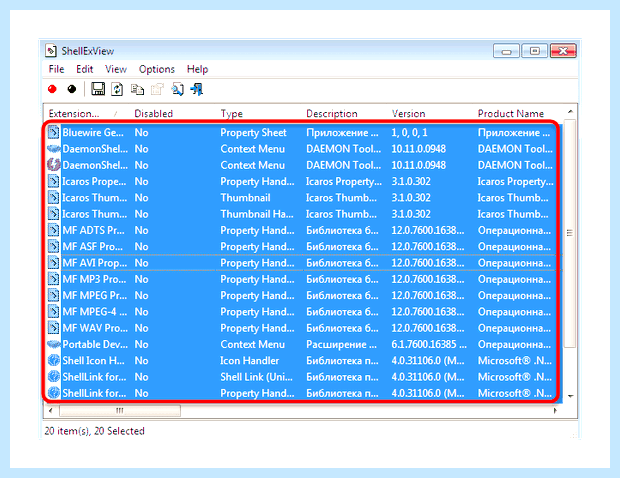Click the find toolbar icon
The image size is (620, 478).
pyautogui.click(x=177, y=89)
